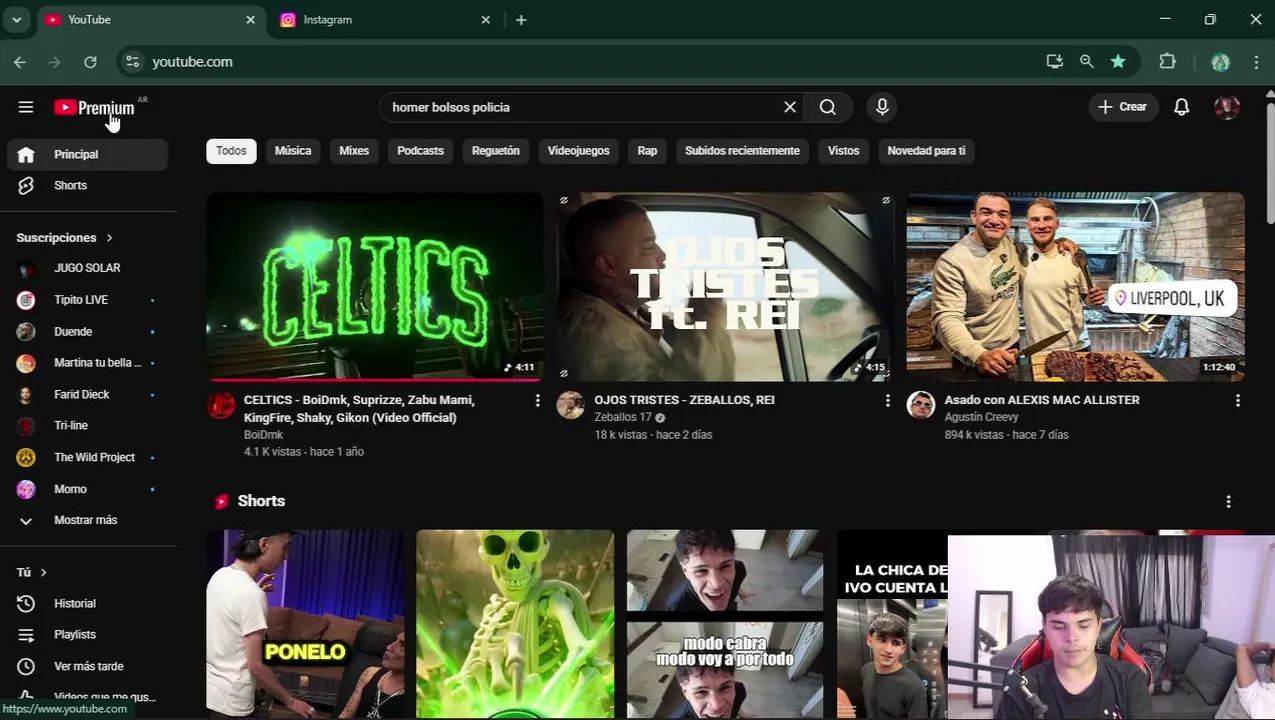
Task: Open the Alexis Mac Allister thumbnail
Action: [1075, 287]
